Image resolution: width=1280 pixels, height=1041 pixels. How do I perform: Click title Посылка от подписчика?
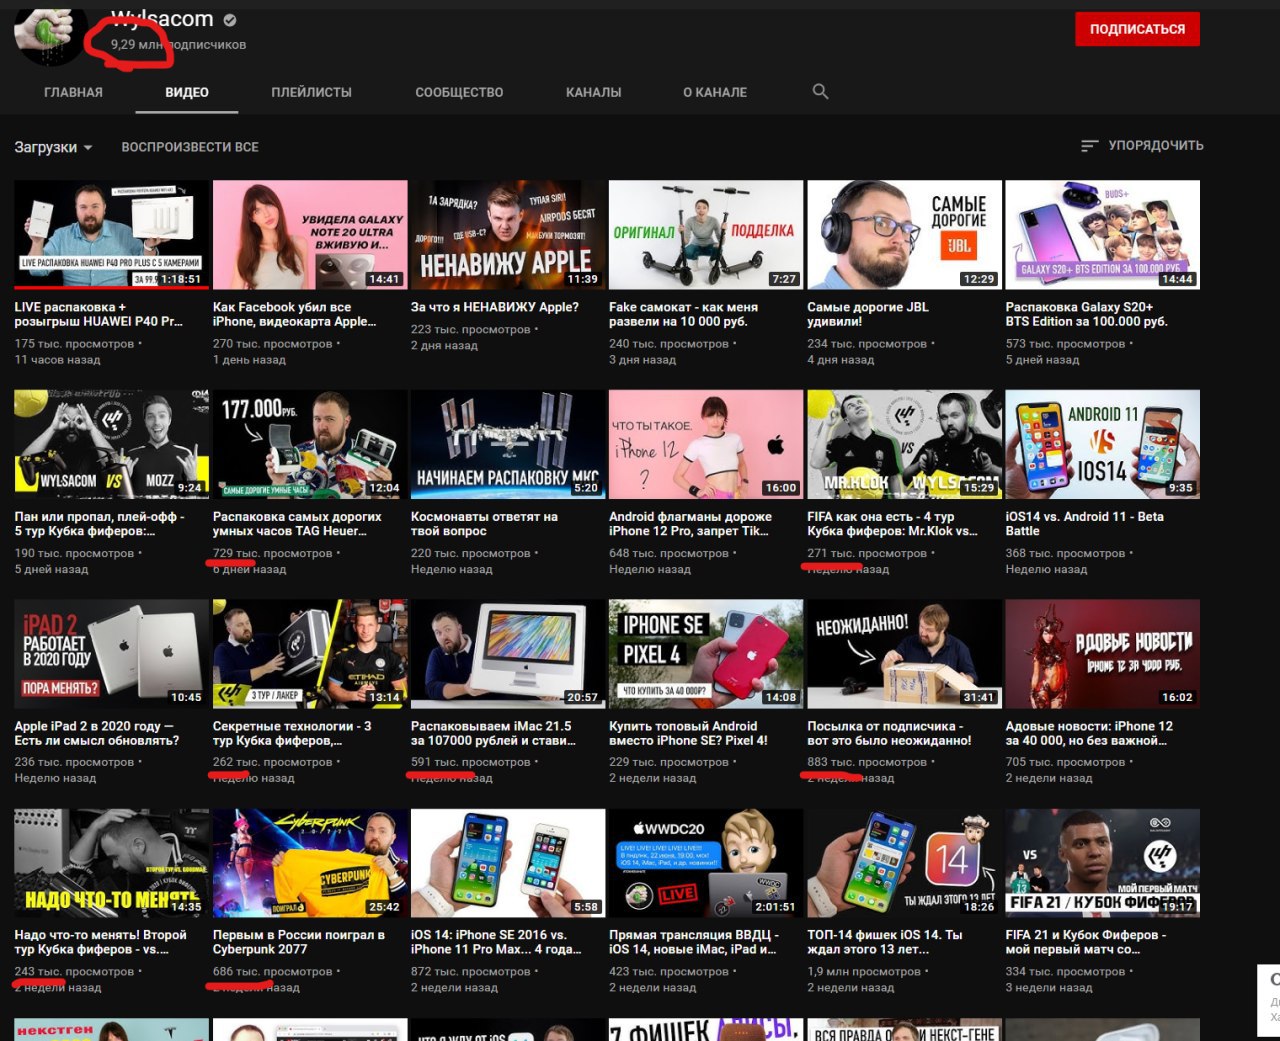point(889,733)
